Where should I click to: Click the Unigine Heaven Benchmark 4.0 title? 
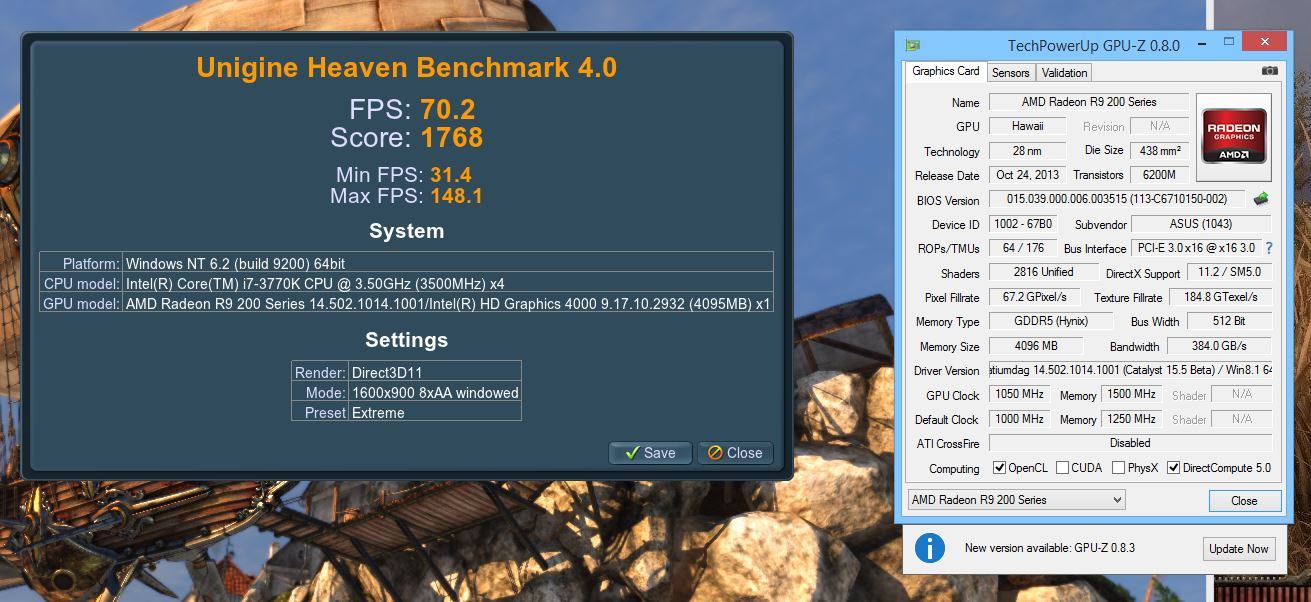407,67
